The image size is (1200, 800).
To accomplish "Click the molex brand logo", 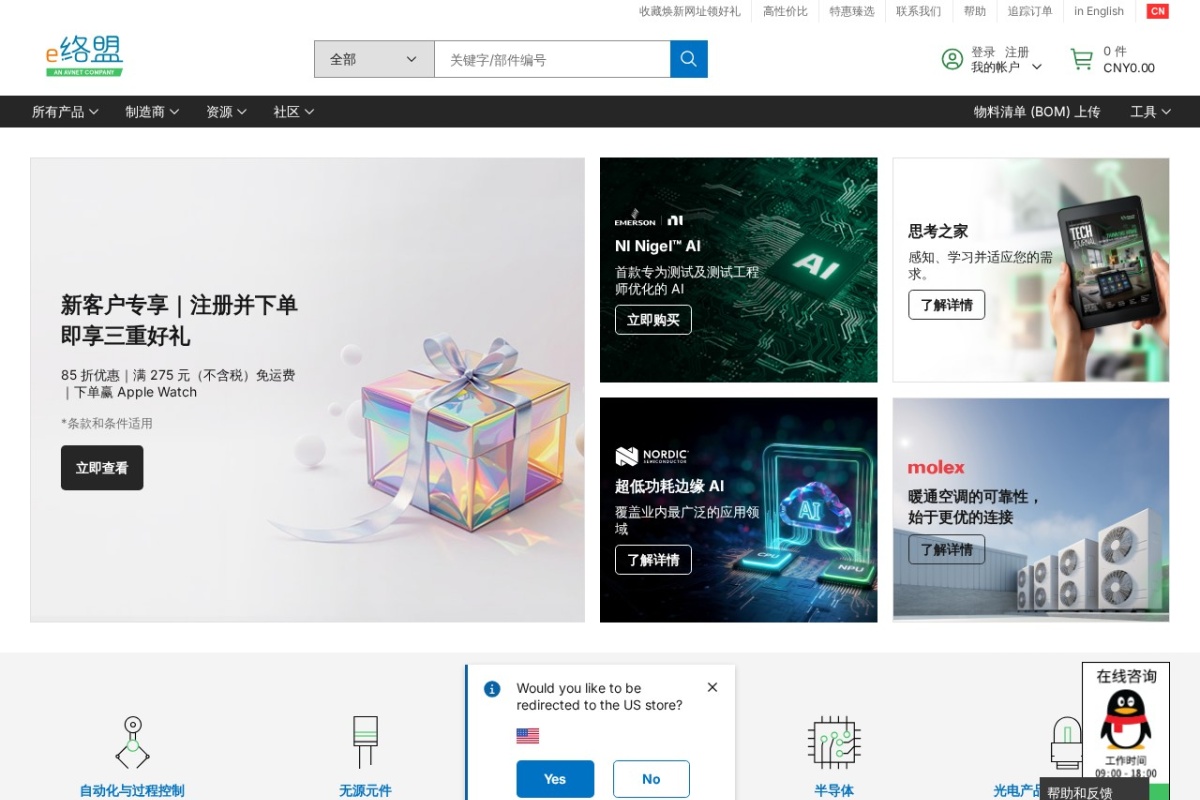I will point(936,467).
